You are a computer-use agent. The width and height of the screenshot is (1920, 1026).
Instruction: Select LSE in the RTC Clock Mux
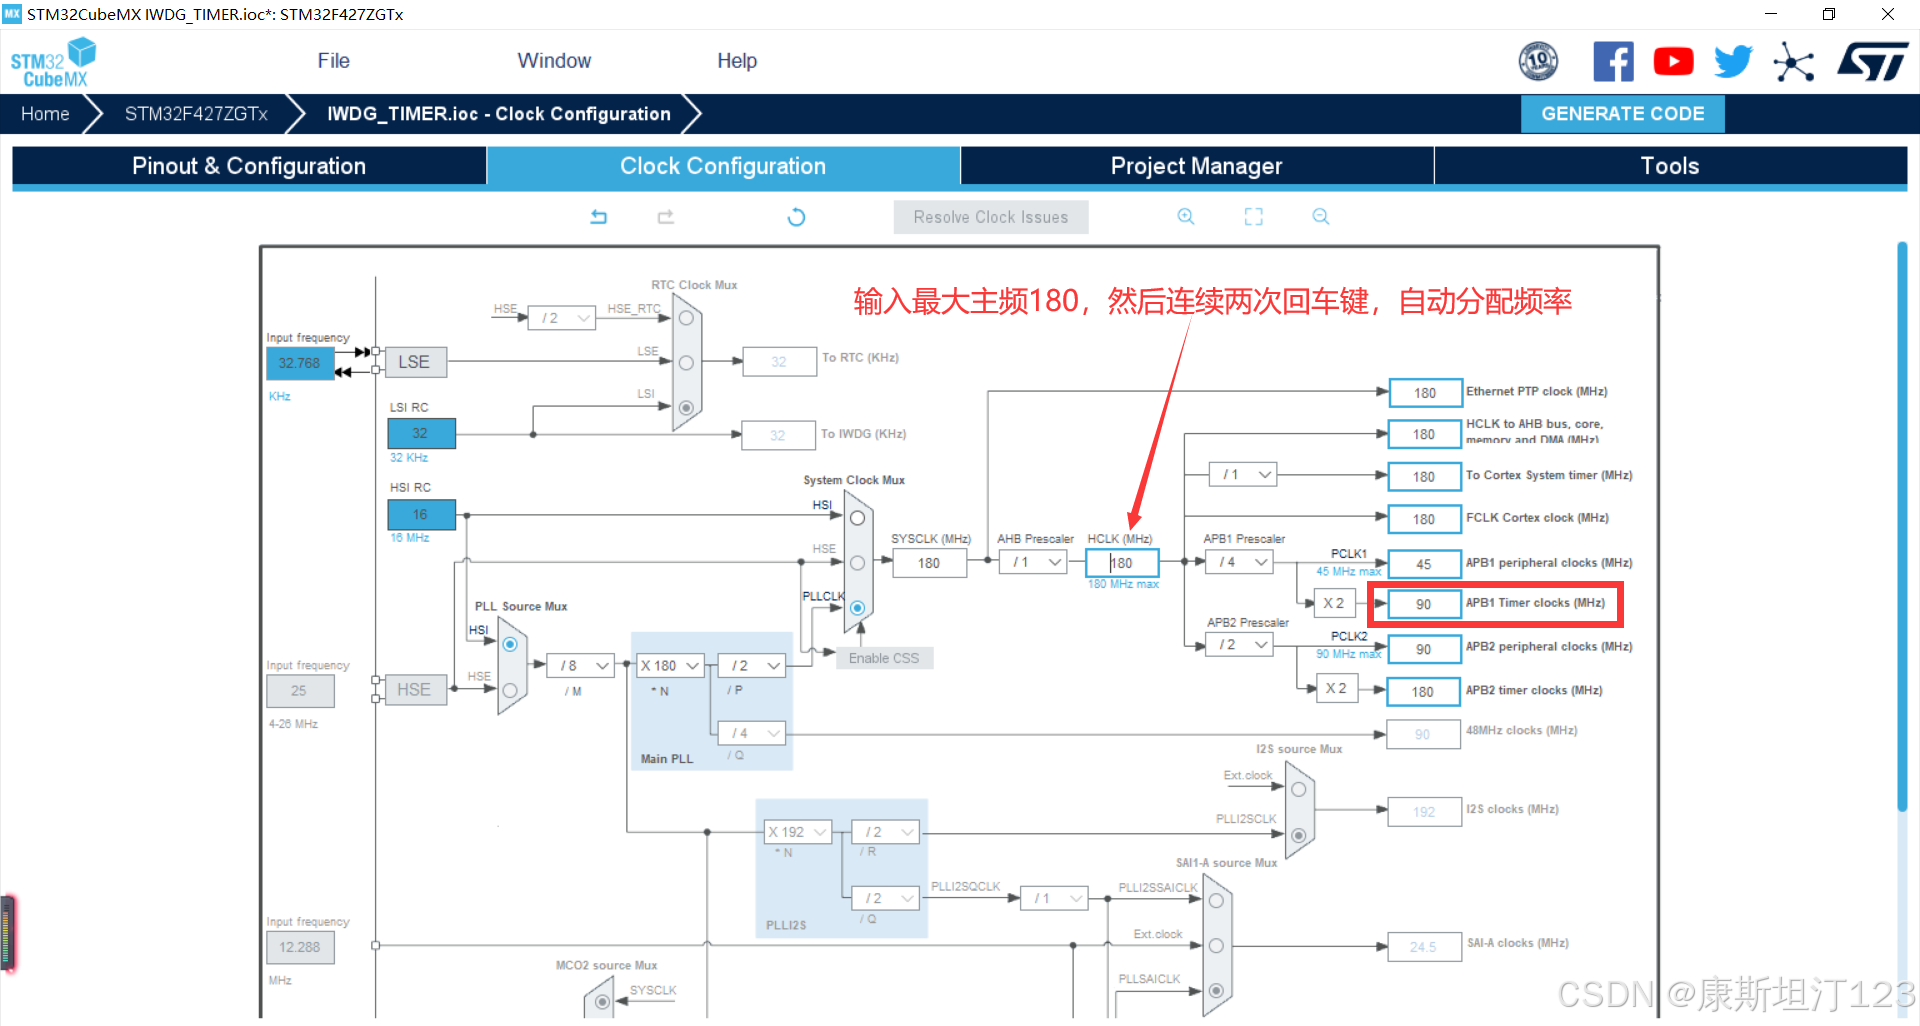686,362
